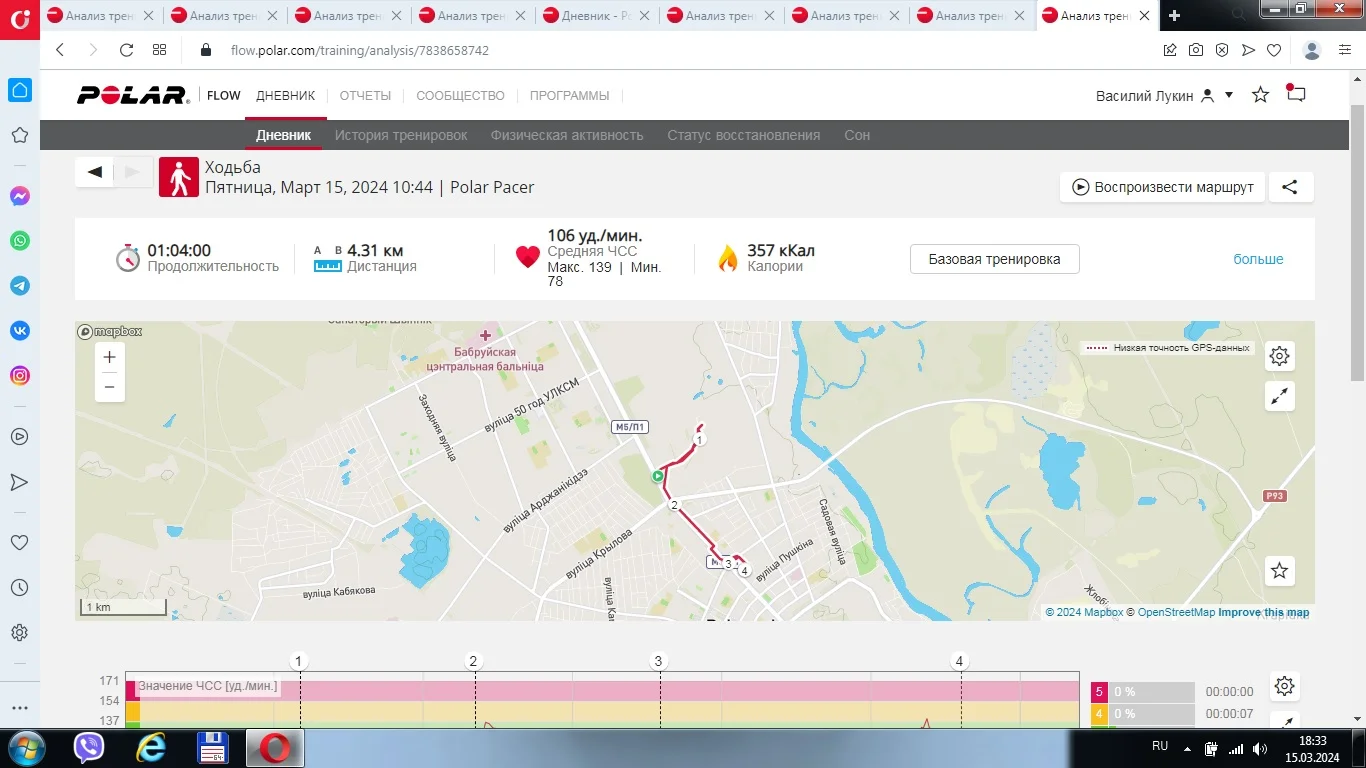
Task: Open the volume control in system tray
Action: coord(1260,748)
